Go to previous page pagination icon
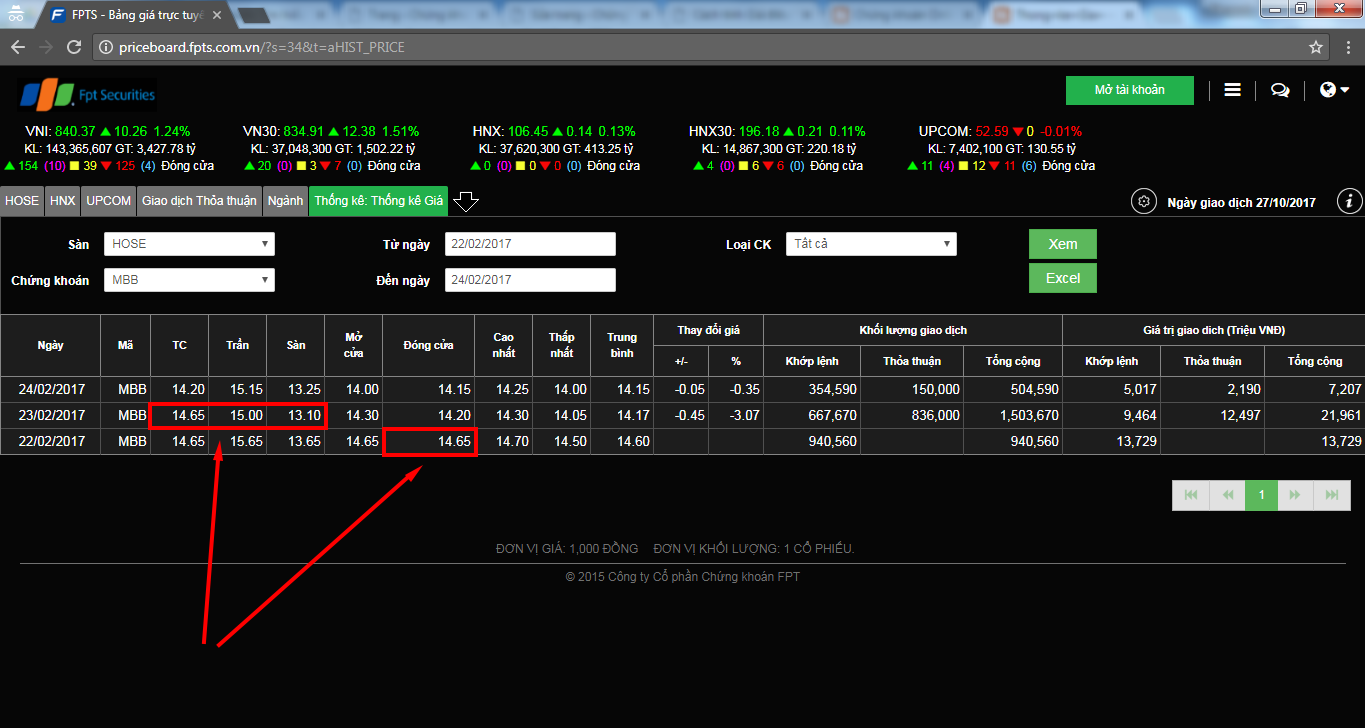The height and width of the screenshot is (728, 1365). [1226, 495]
